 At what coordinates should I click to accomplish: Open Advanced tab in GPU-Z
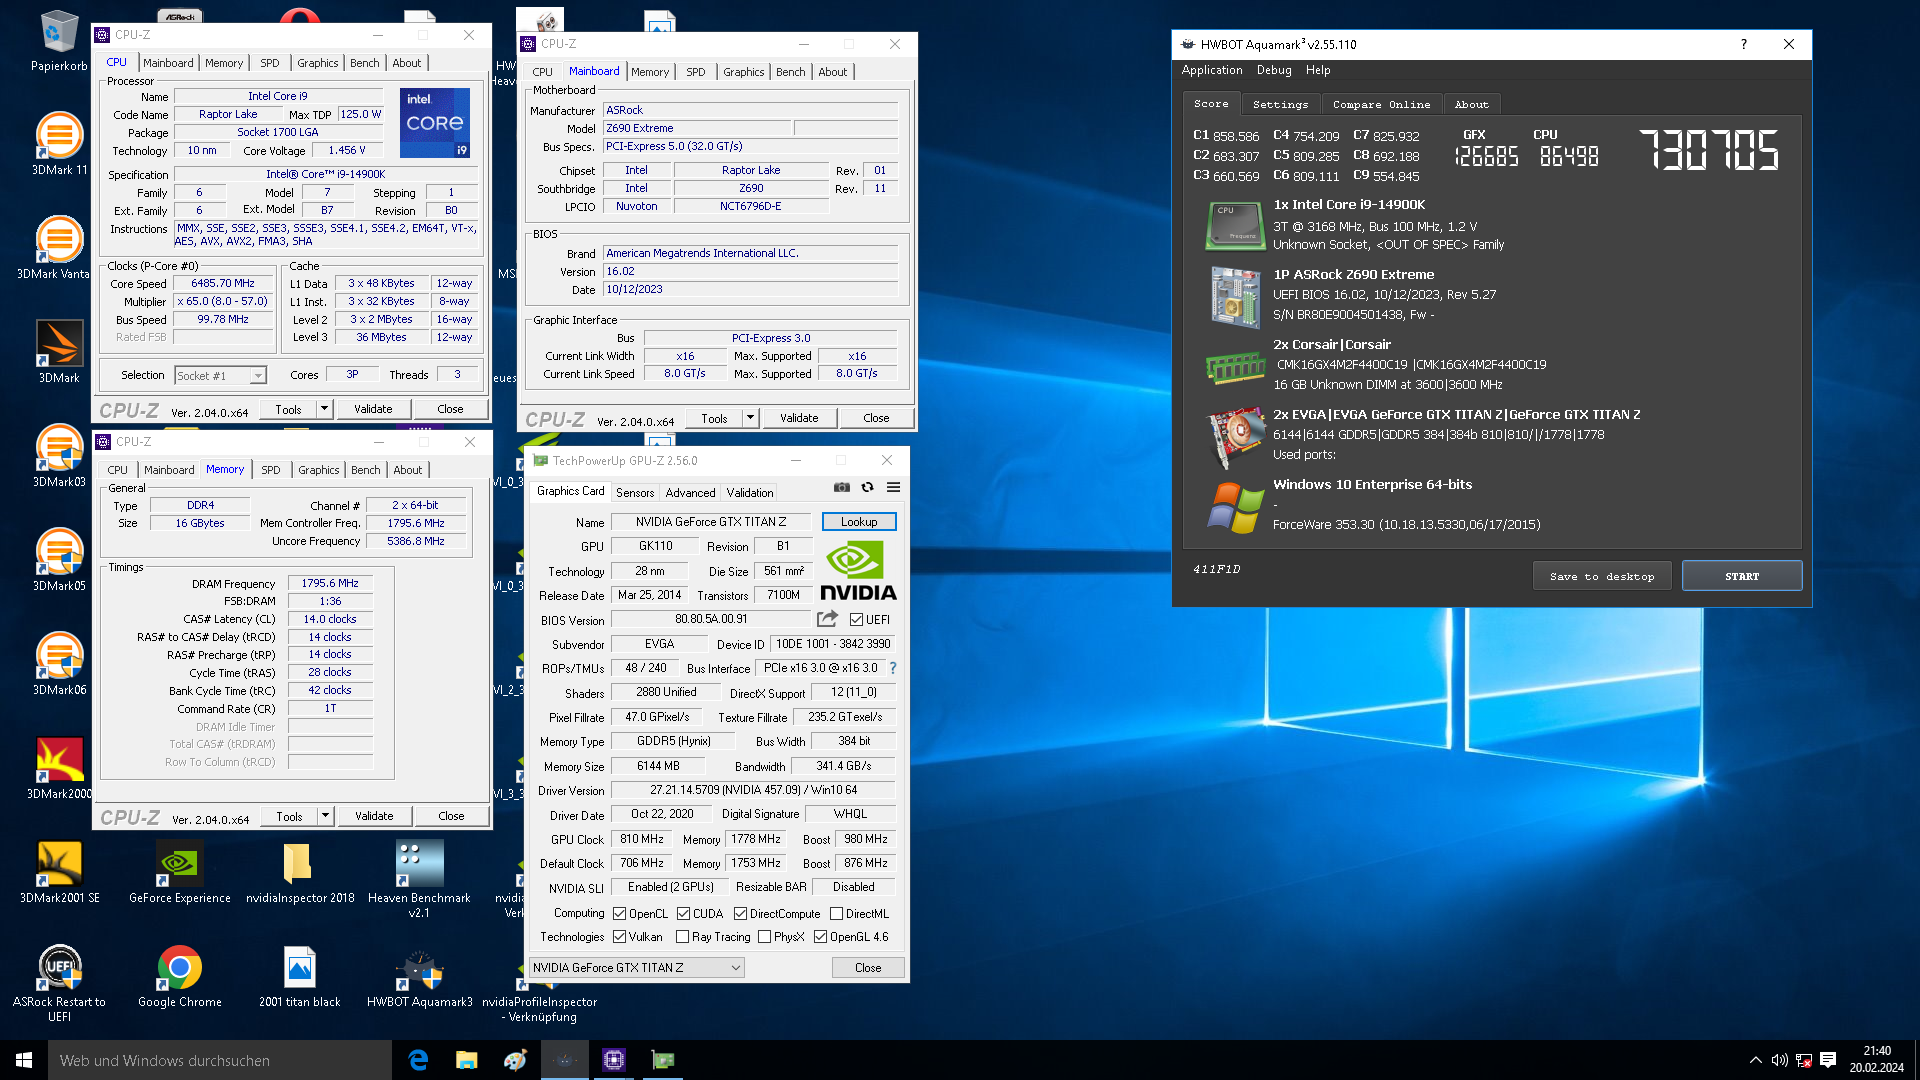[690, 493]
